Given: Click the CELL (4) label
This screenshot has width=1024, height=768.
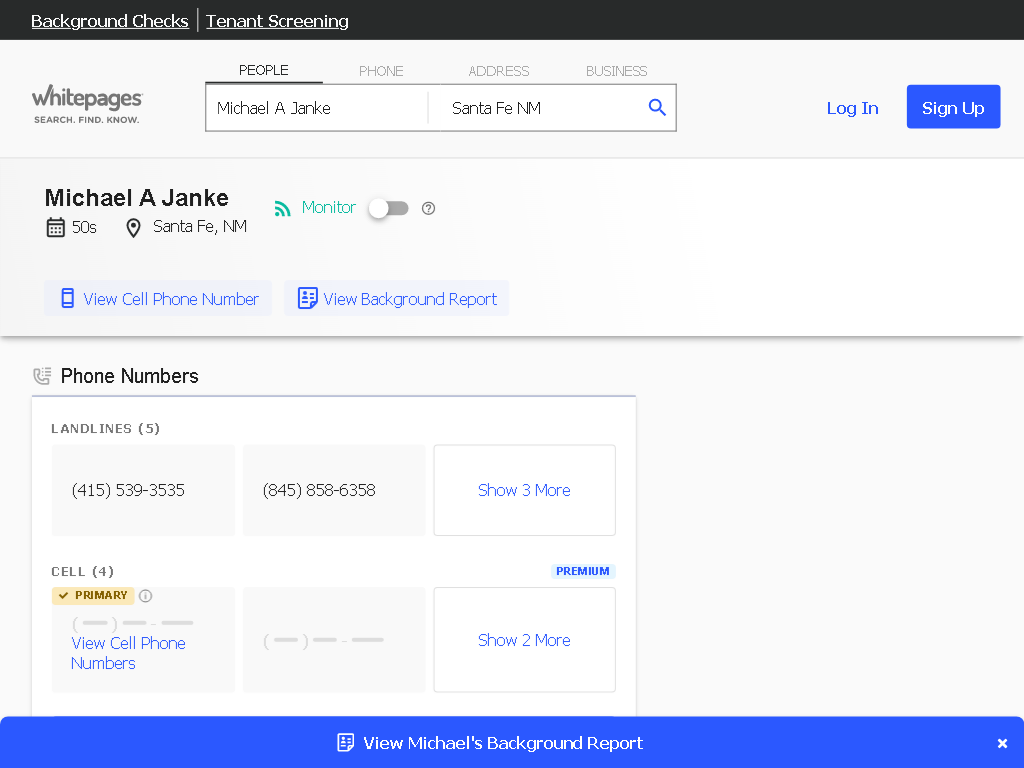Looking at the screenshot, I should click(82, 571).
